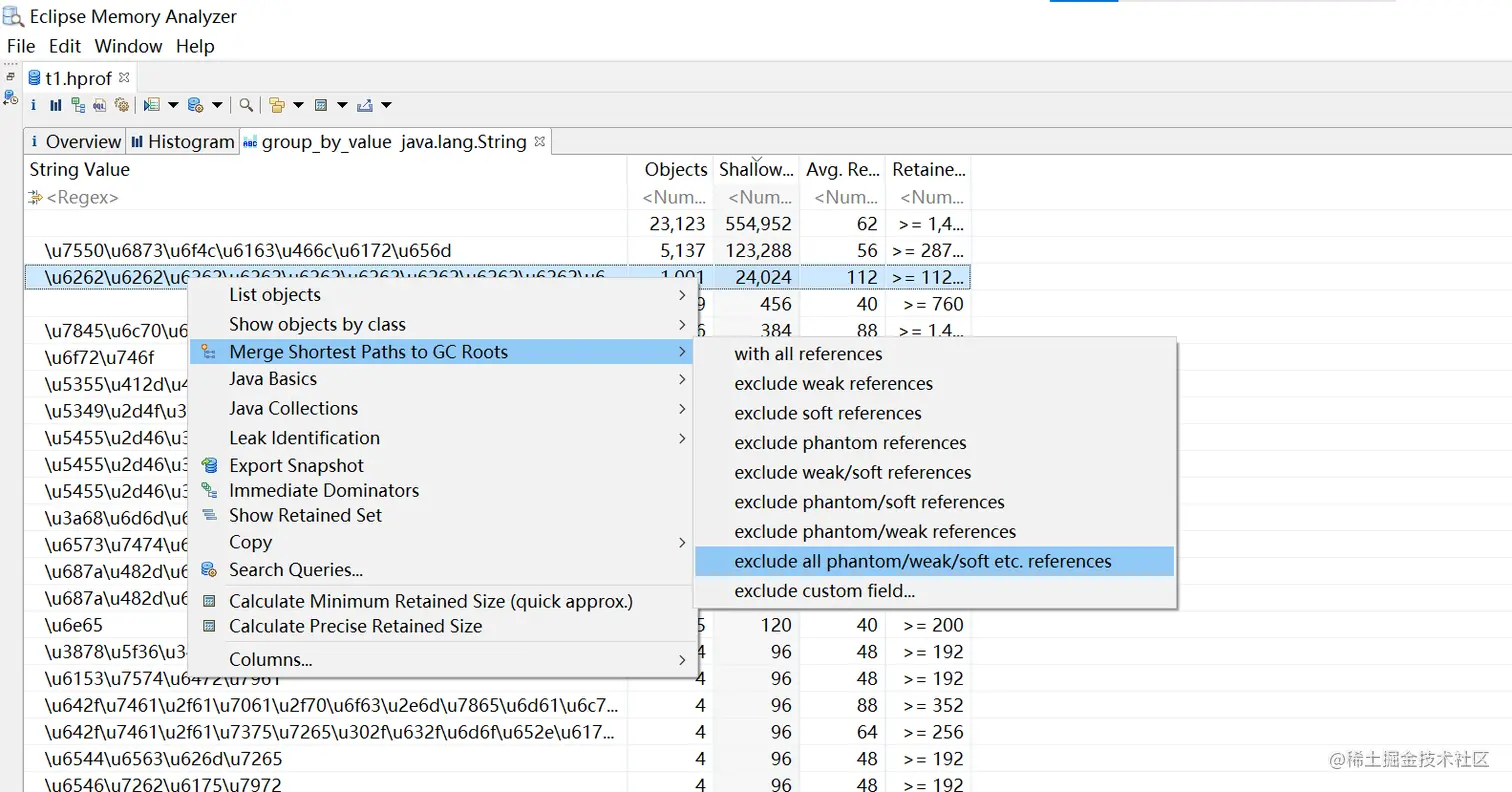
Task: Click the <Num...> filter under Objects column
Action: pos(671,198)
